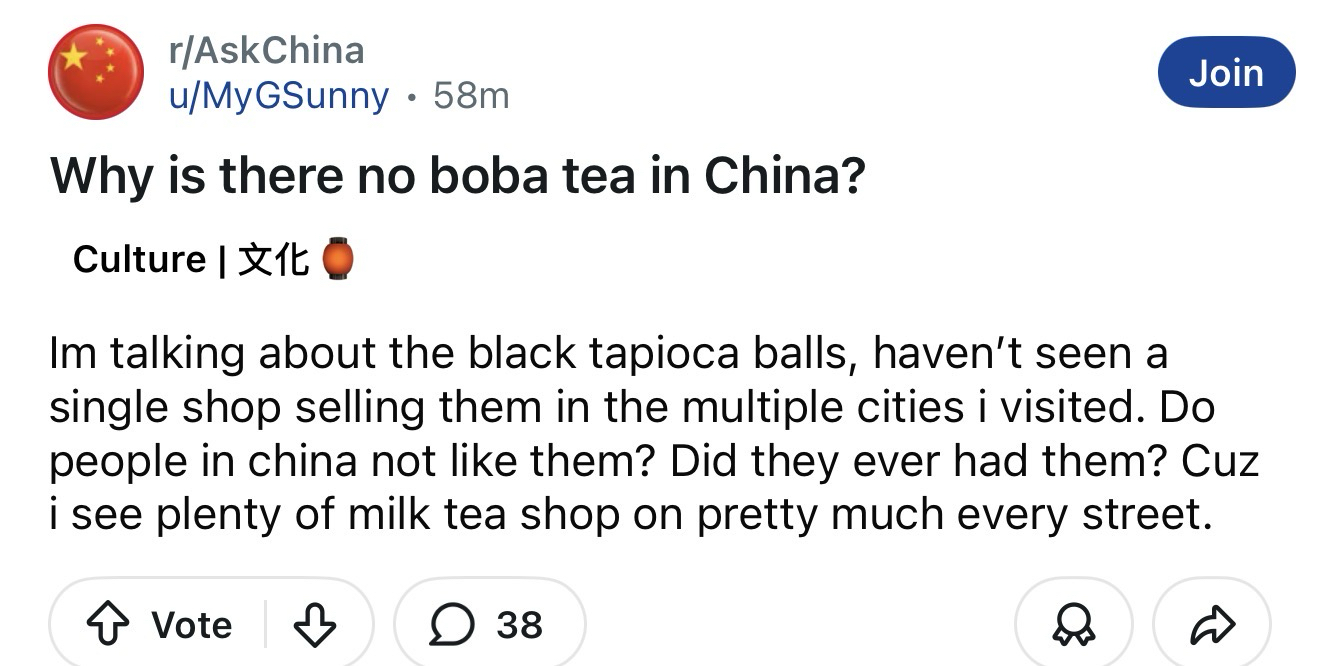Share the post via arrow icon
The height and width of the screenshot is (666, 1320).
coord(1212,625)
